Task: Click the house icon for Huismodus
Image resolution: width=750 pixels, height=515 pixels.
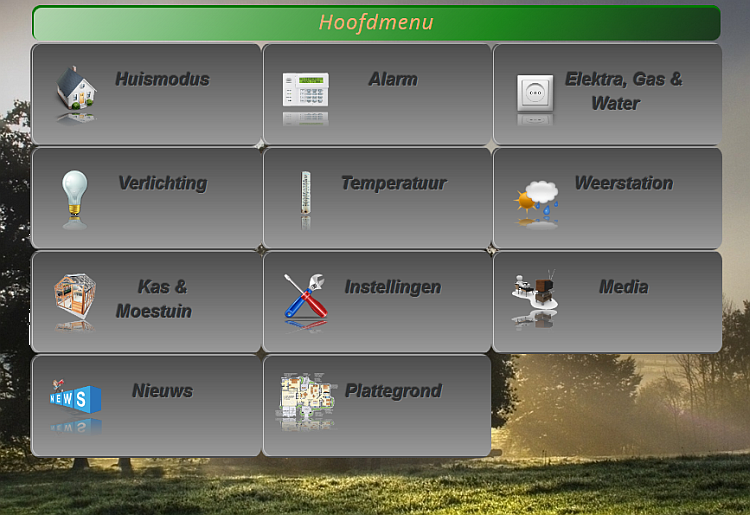Action: (76, 88)
